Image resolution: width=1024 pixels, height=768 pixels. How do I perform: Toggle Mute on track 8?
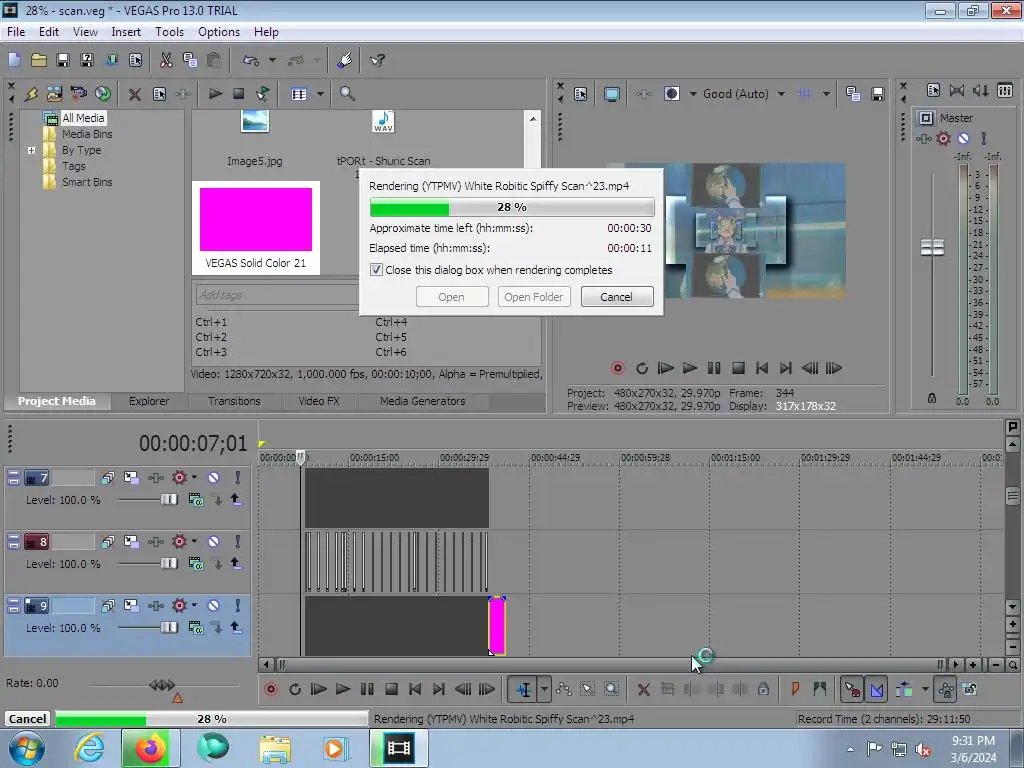coord(213,542)
